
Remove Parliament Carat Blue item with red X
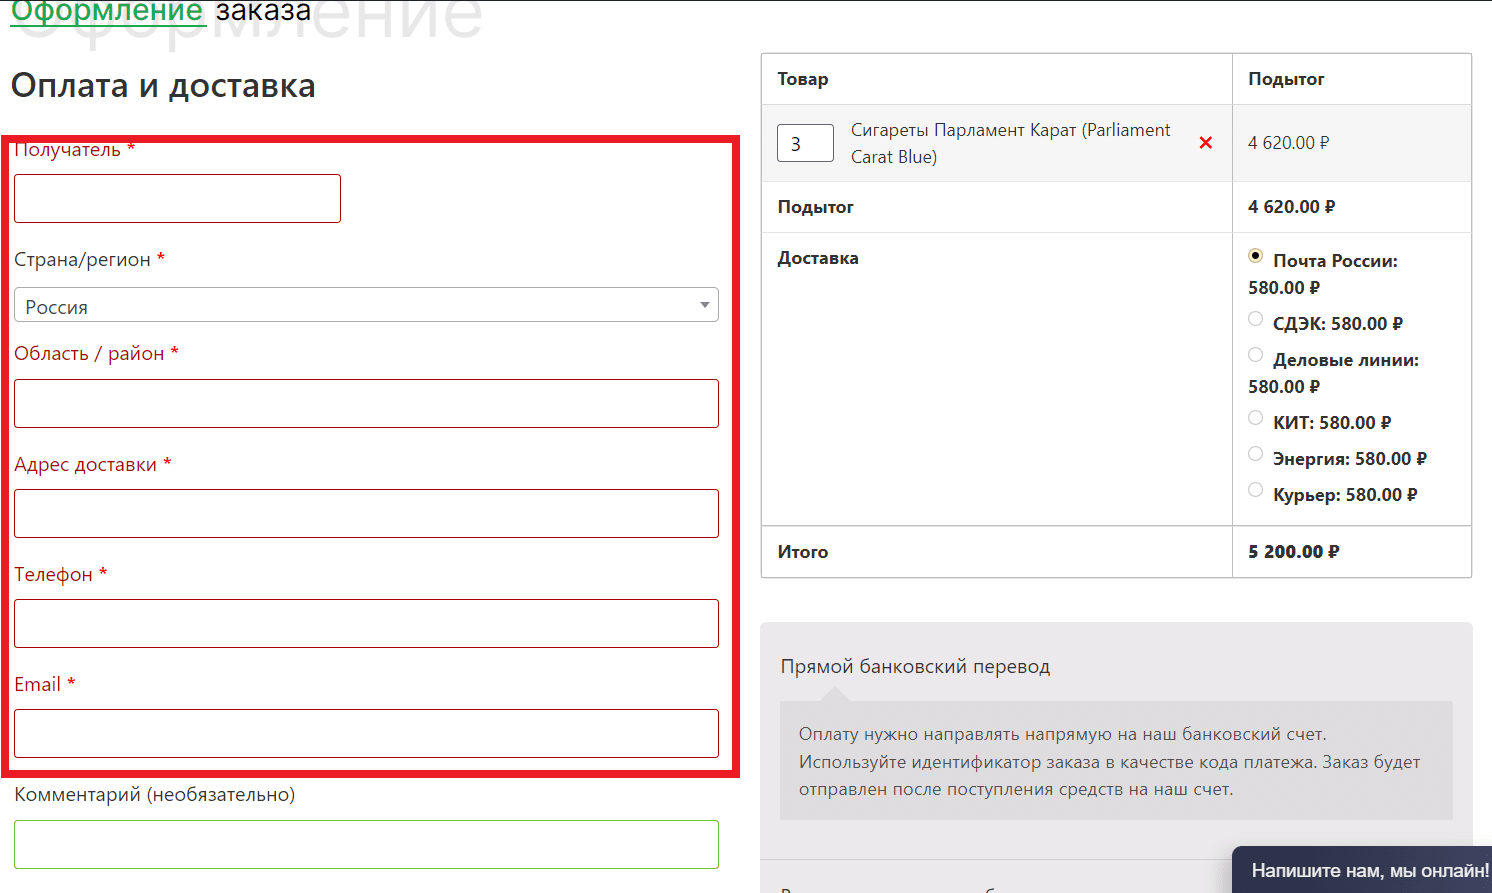(x=1205, y=143)
